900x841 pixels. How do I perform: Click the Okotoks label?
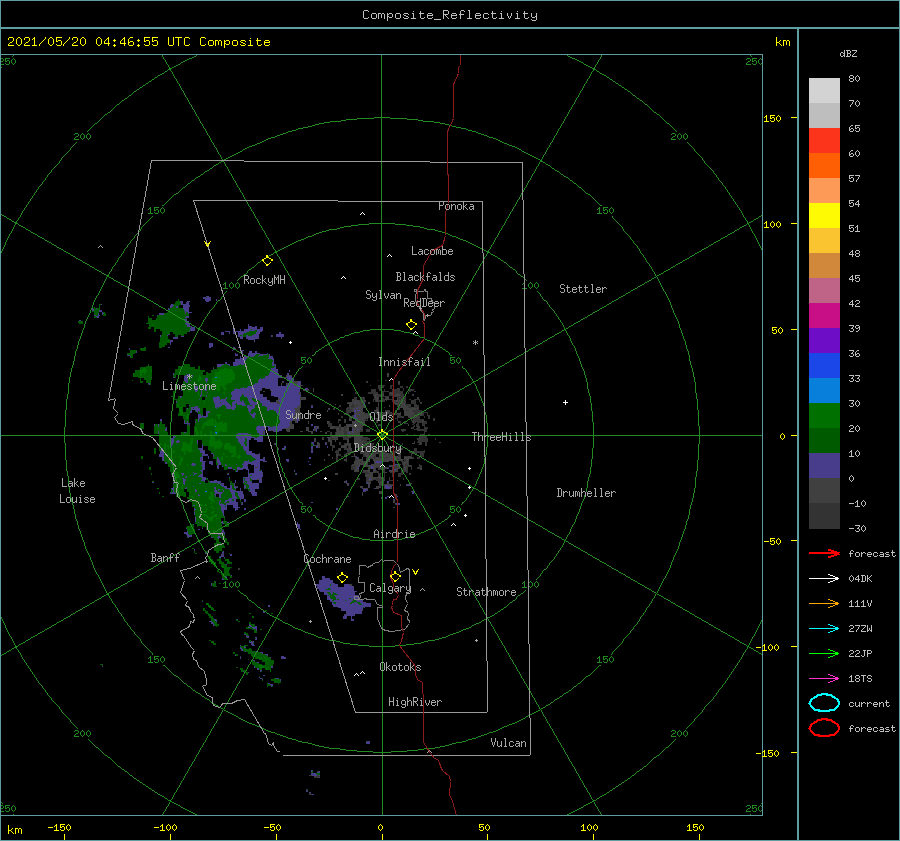[400, 667]
